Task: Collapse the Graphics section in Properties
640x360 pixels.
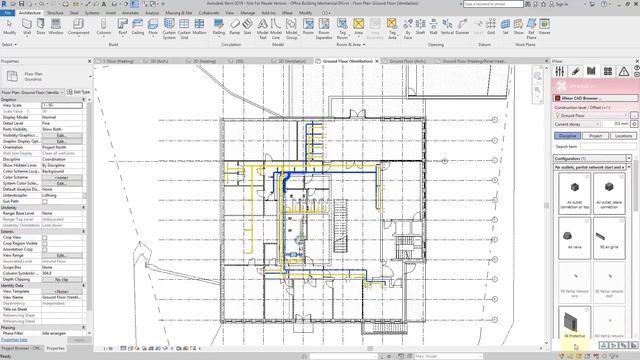Action: point(83,99)
